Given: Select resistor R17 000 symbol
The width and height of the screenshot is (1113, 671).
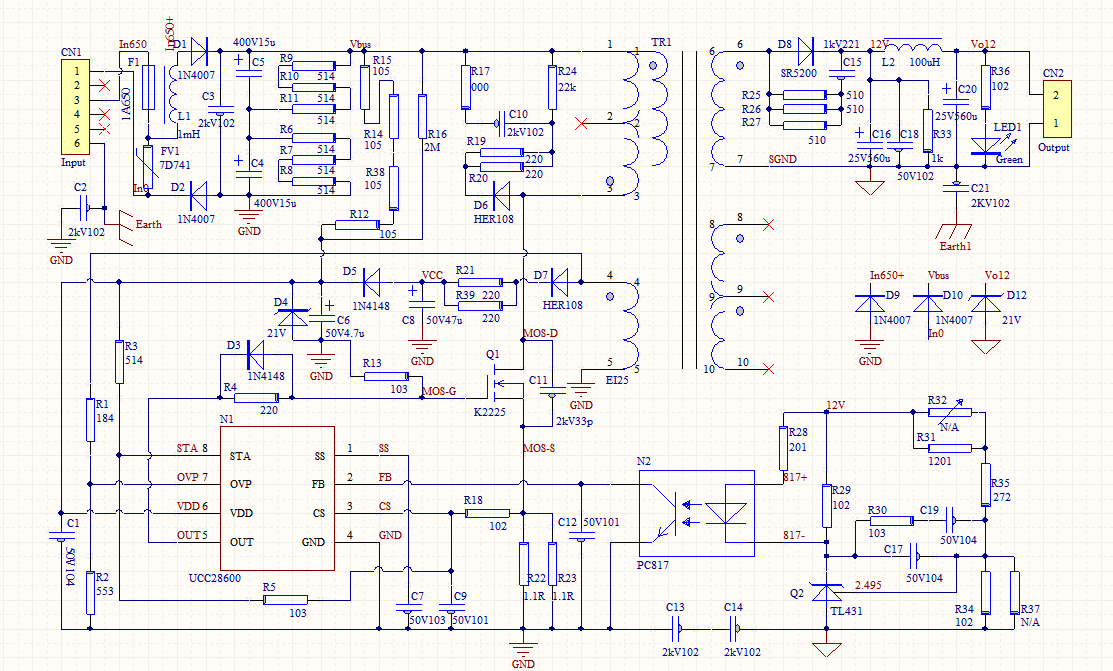Looking at the screenshot, I should click(x=466, y=87).
